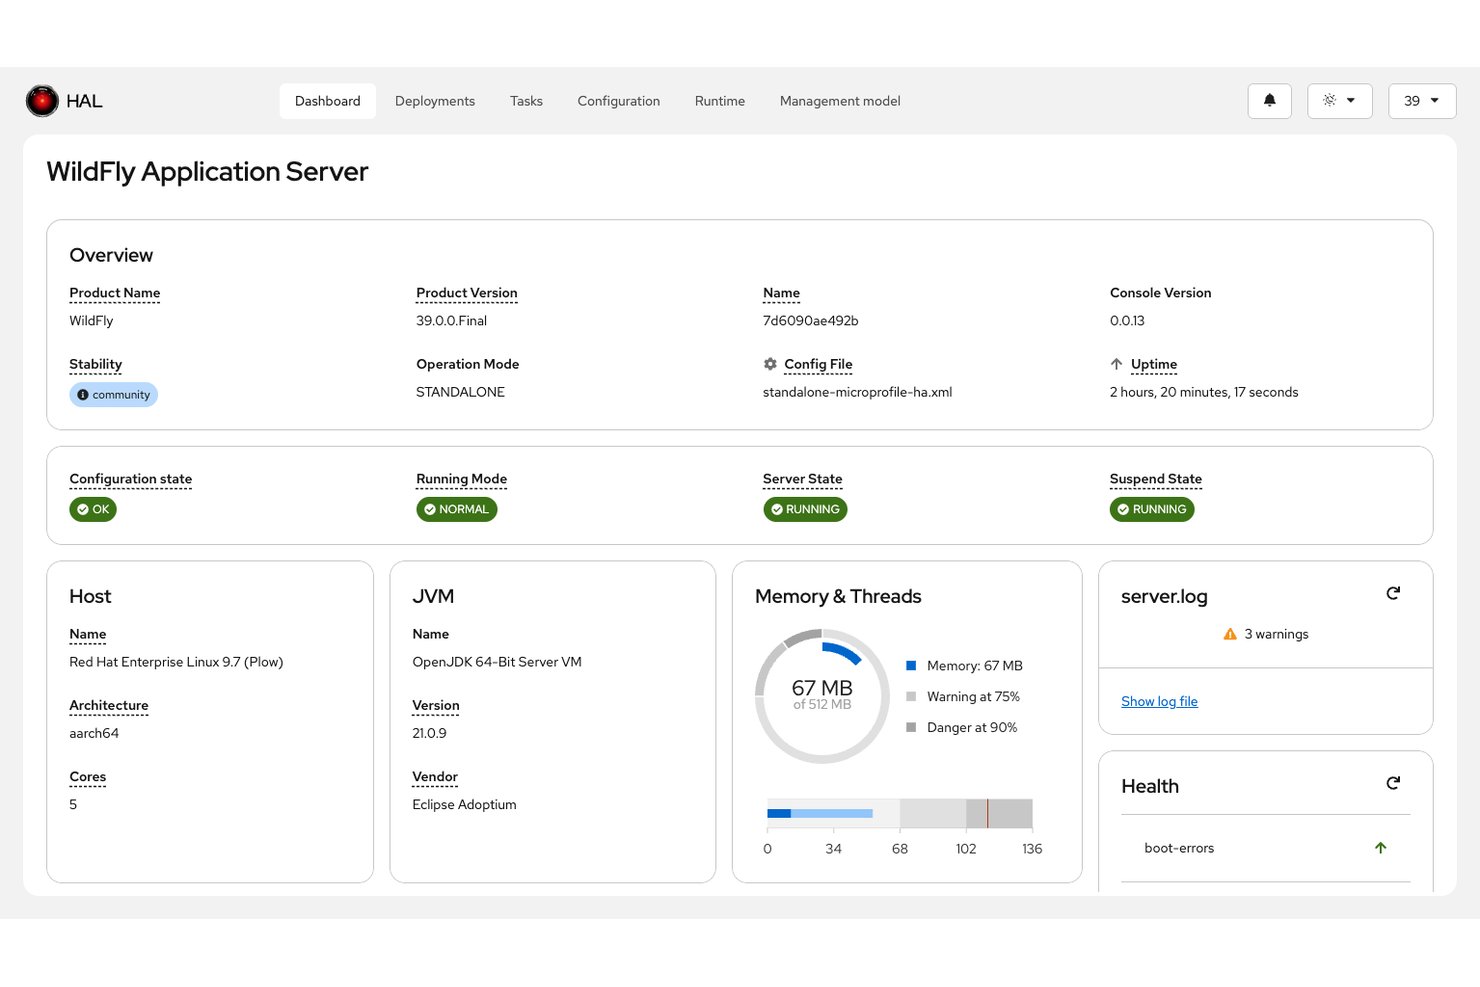Refresh the server.log card
Screen dimensions: 1480x987
pyautogui.click(x=1393, y=594)
